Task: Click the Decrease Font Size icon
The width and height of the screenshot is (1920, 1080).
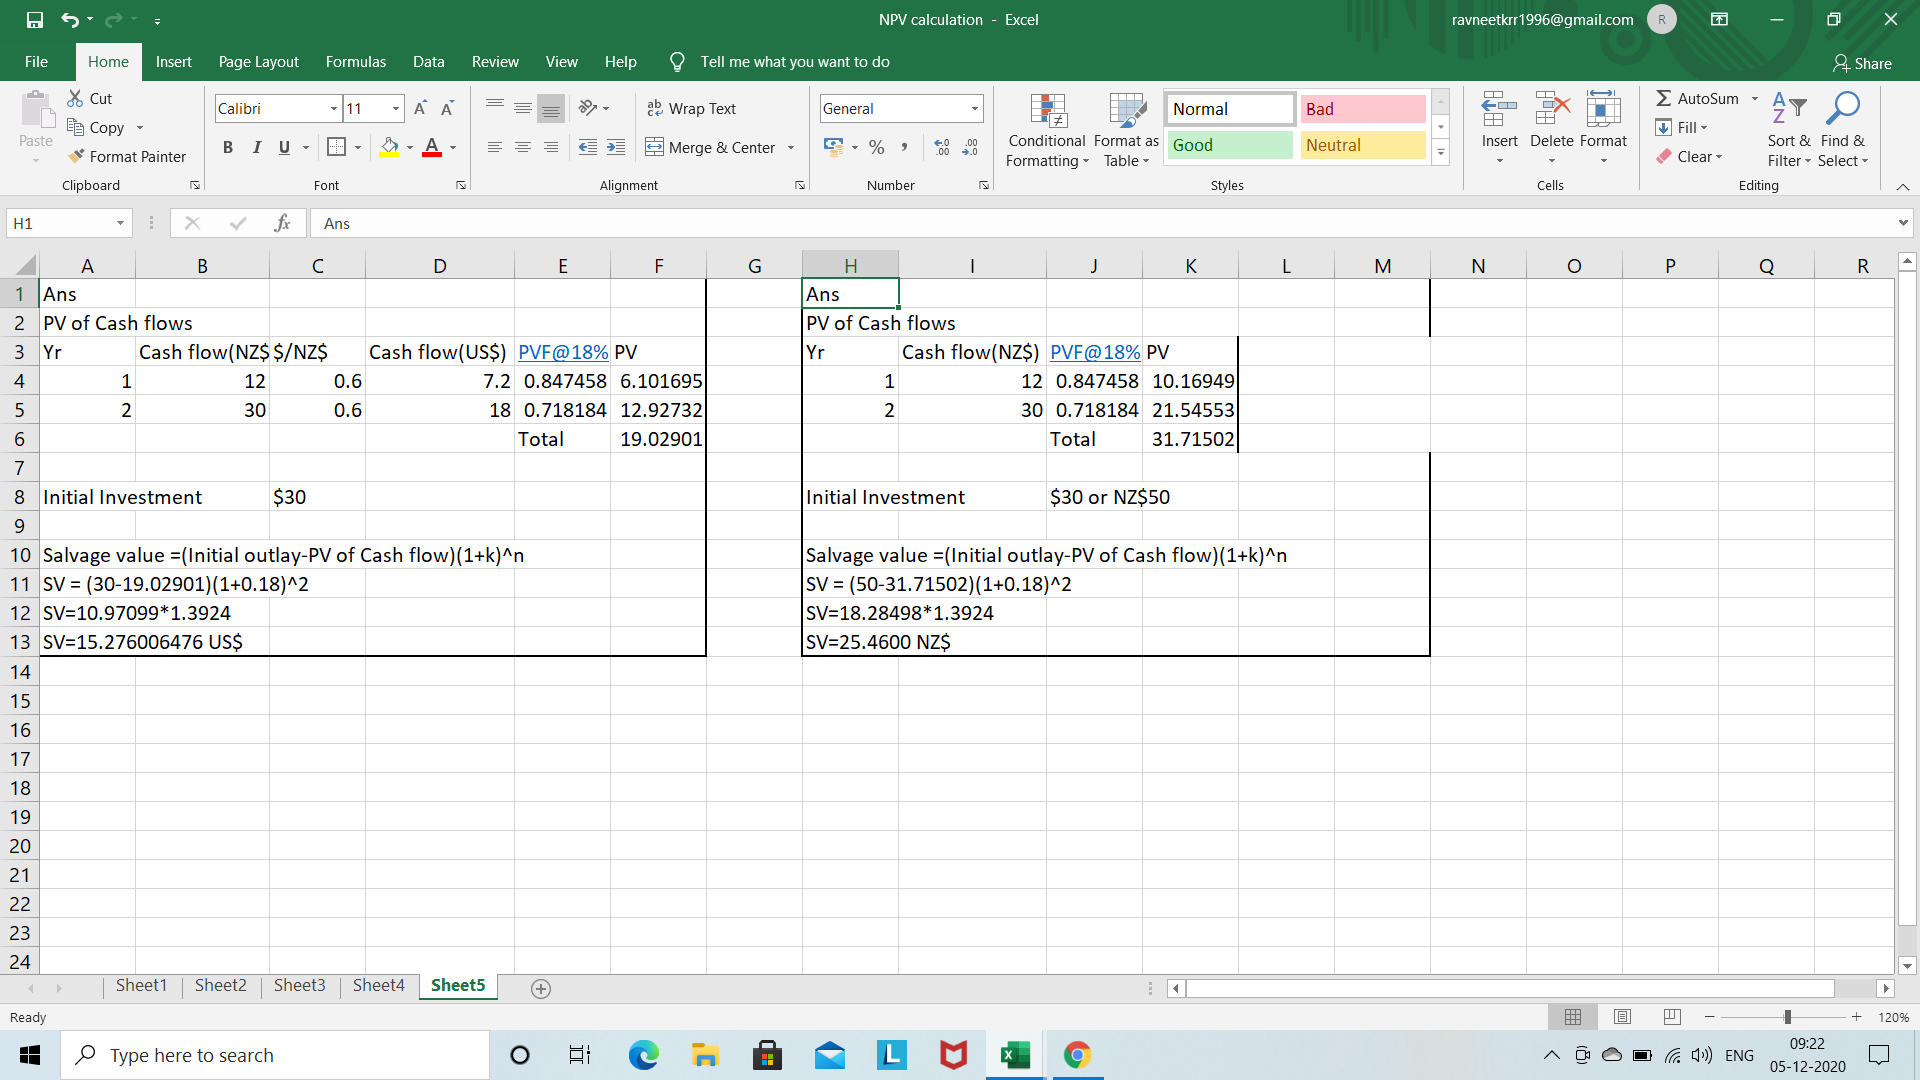Action: click(x=447, y=108)
